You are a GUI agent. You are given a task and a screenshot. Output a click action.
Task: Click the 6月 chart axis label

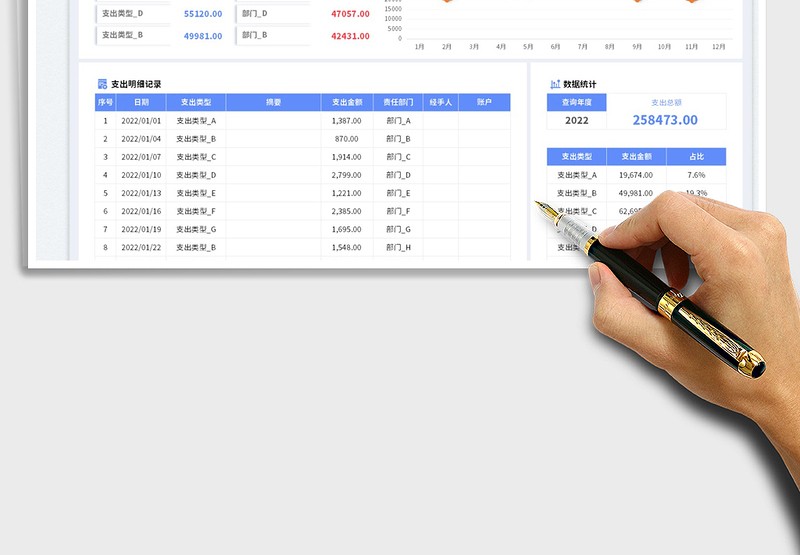click(x=555, y=47)
